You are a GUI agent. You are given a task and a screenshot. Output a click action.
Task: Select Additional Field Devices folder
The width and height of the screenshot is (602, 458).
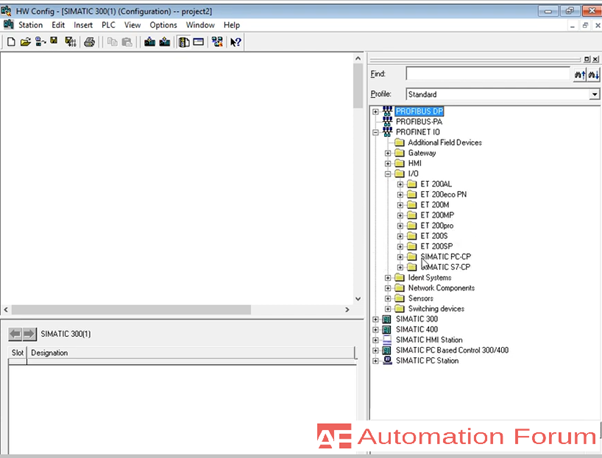click(445, 142)
